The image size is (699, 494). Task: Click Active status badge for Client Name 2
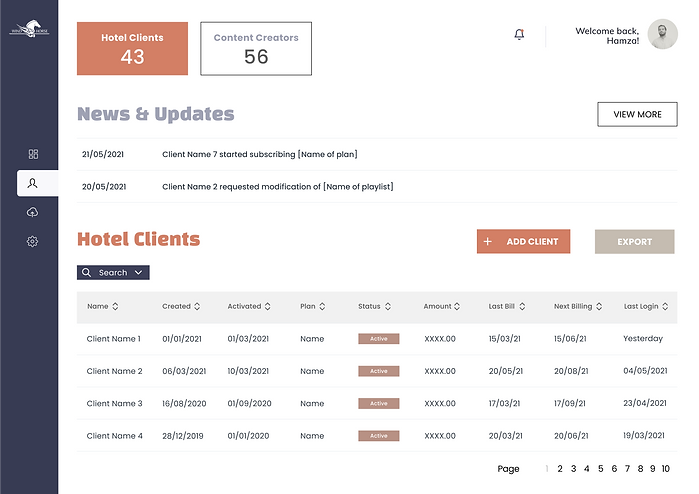(378, 371)
